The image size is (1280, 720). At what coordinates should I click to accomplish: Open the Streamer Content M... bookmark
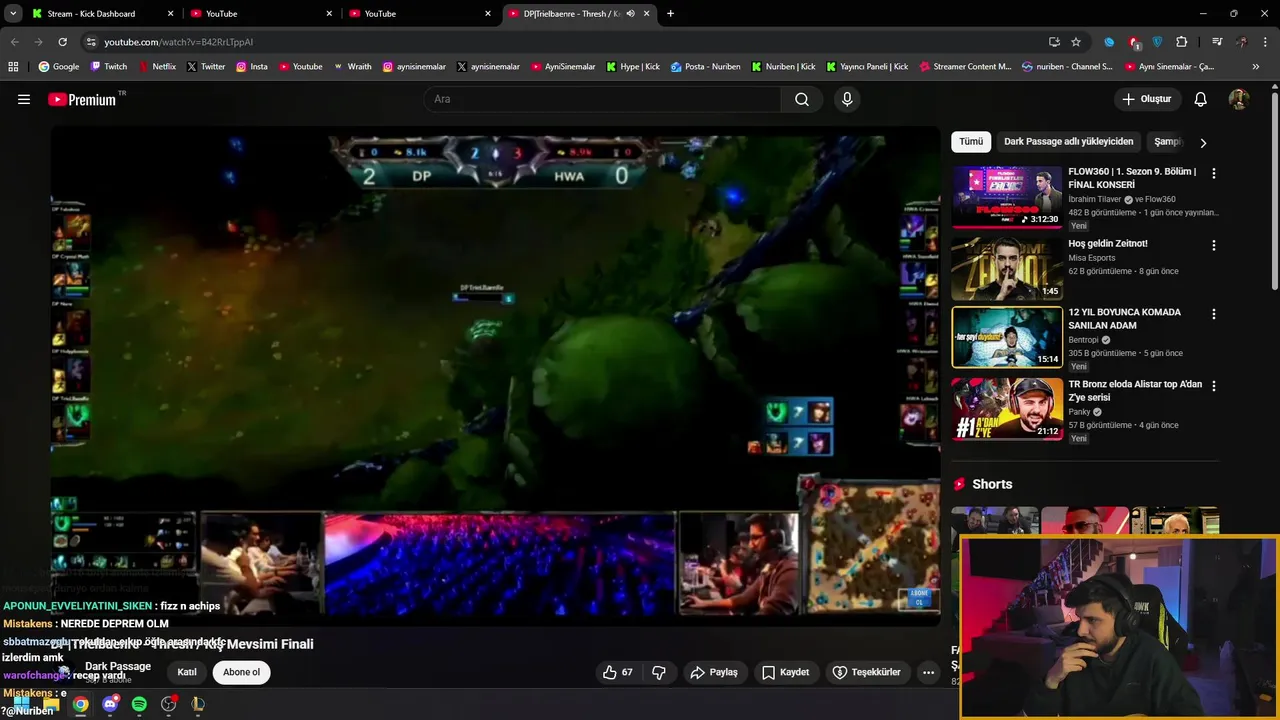click(964, 66)
